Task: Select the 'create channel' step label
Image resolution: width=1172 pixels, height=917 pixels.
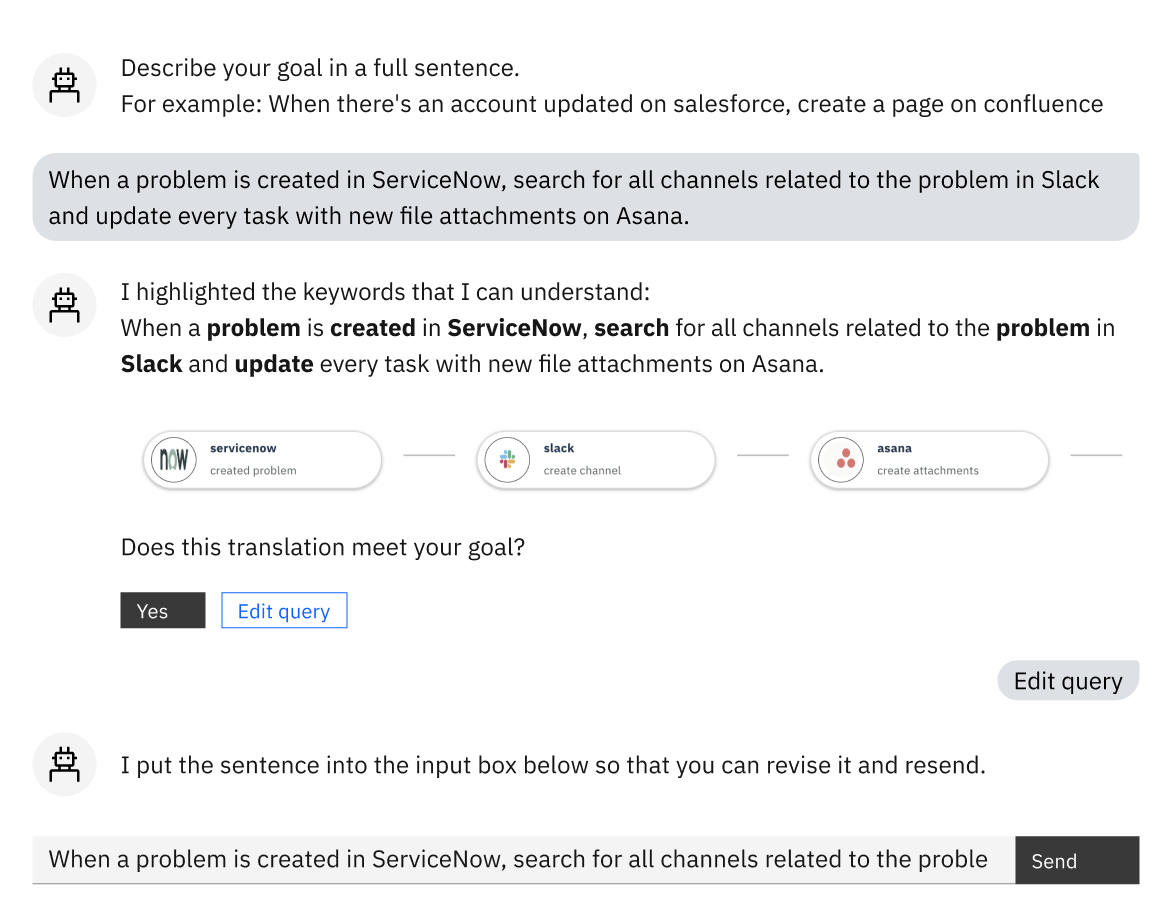Action: click(x=582, y=471)
